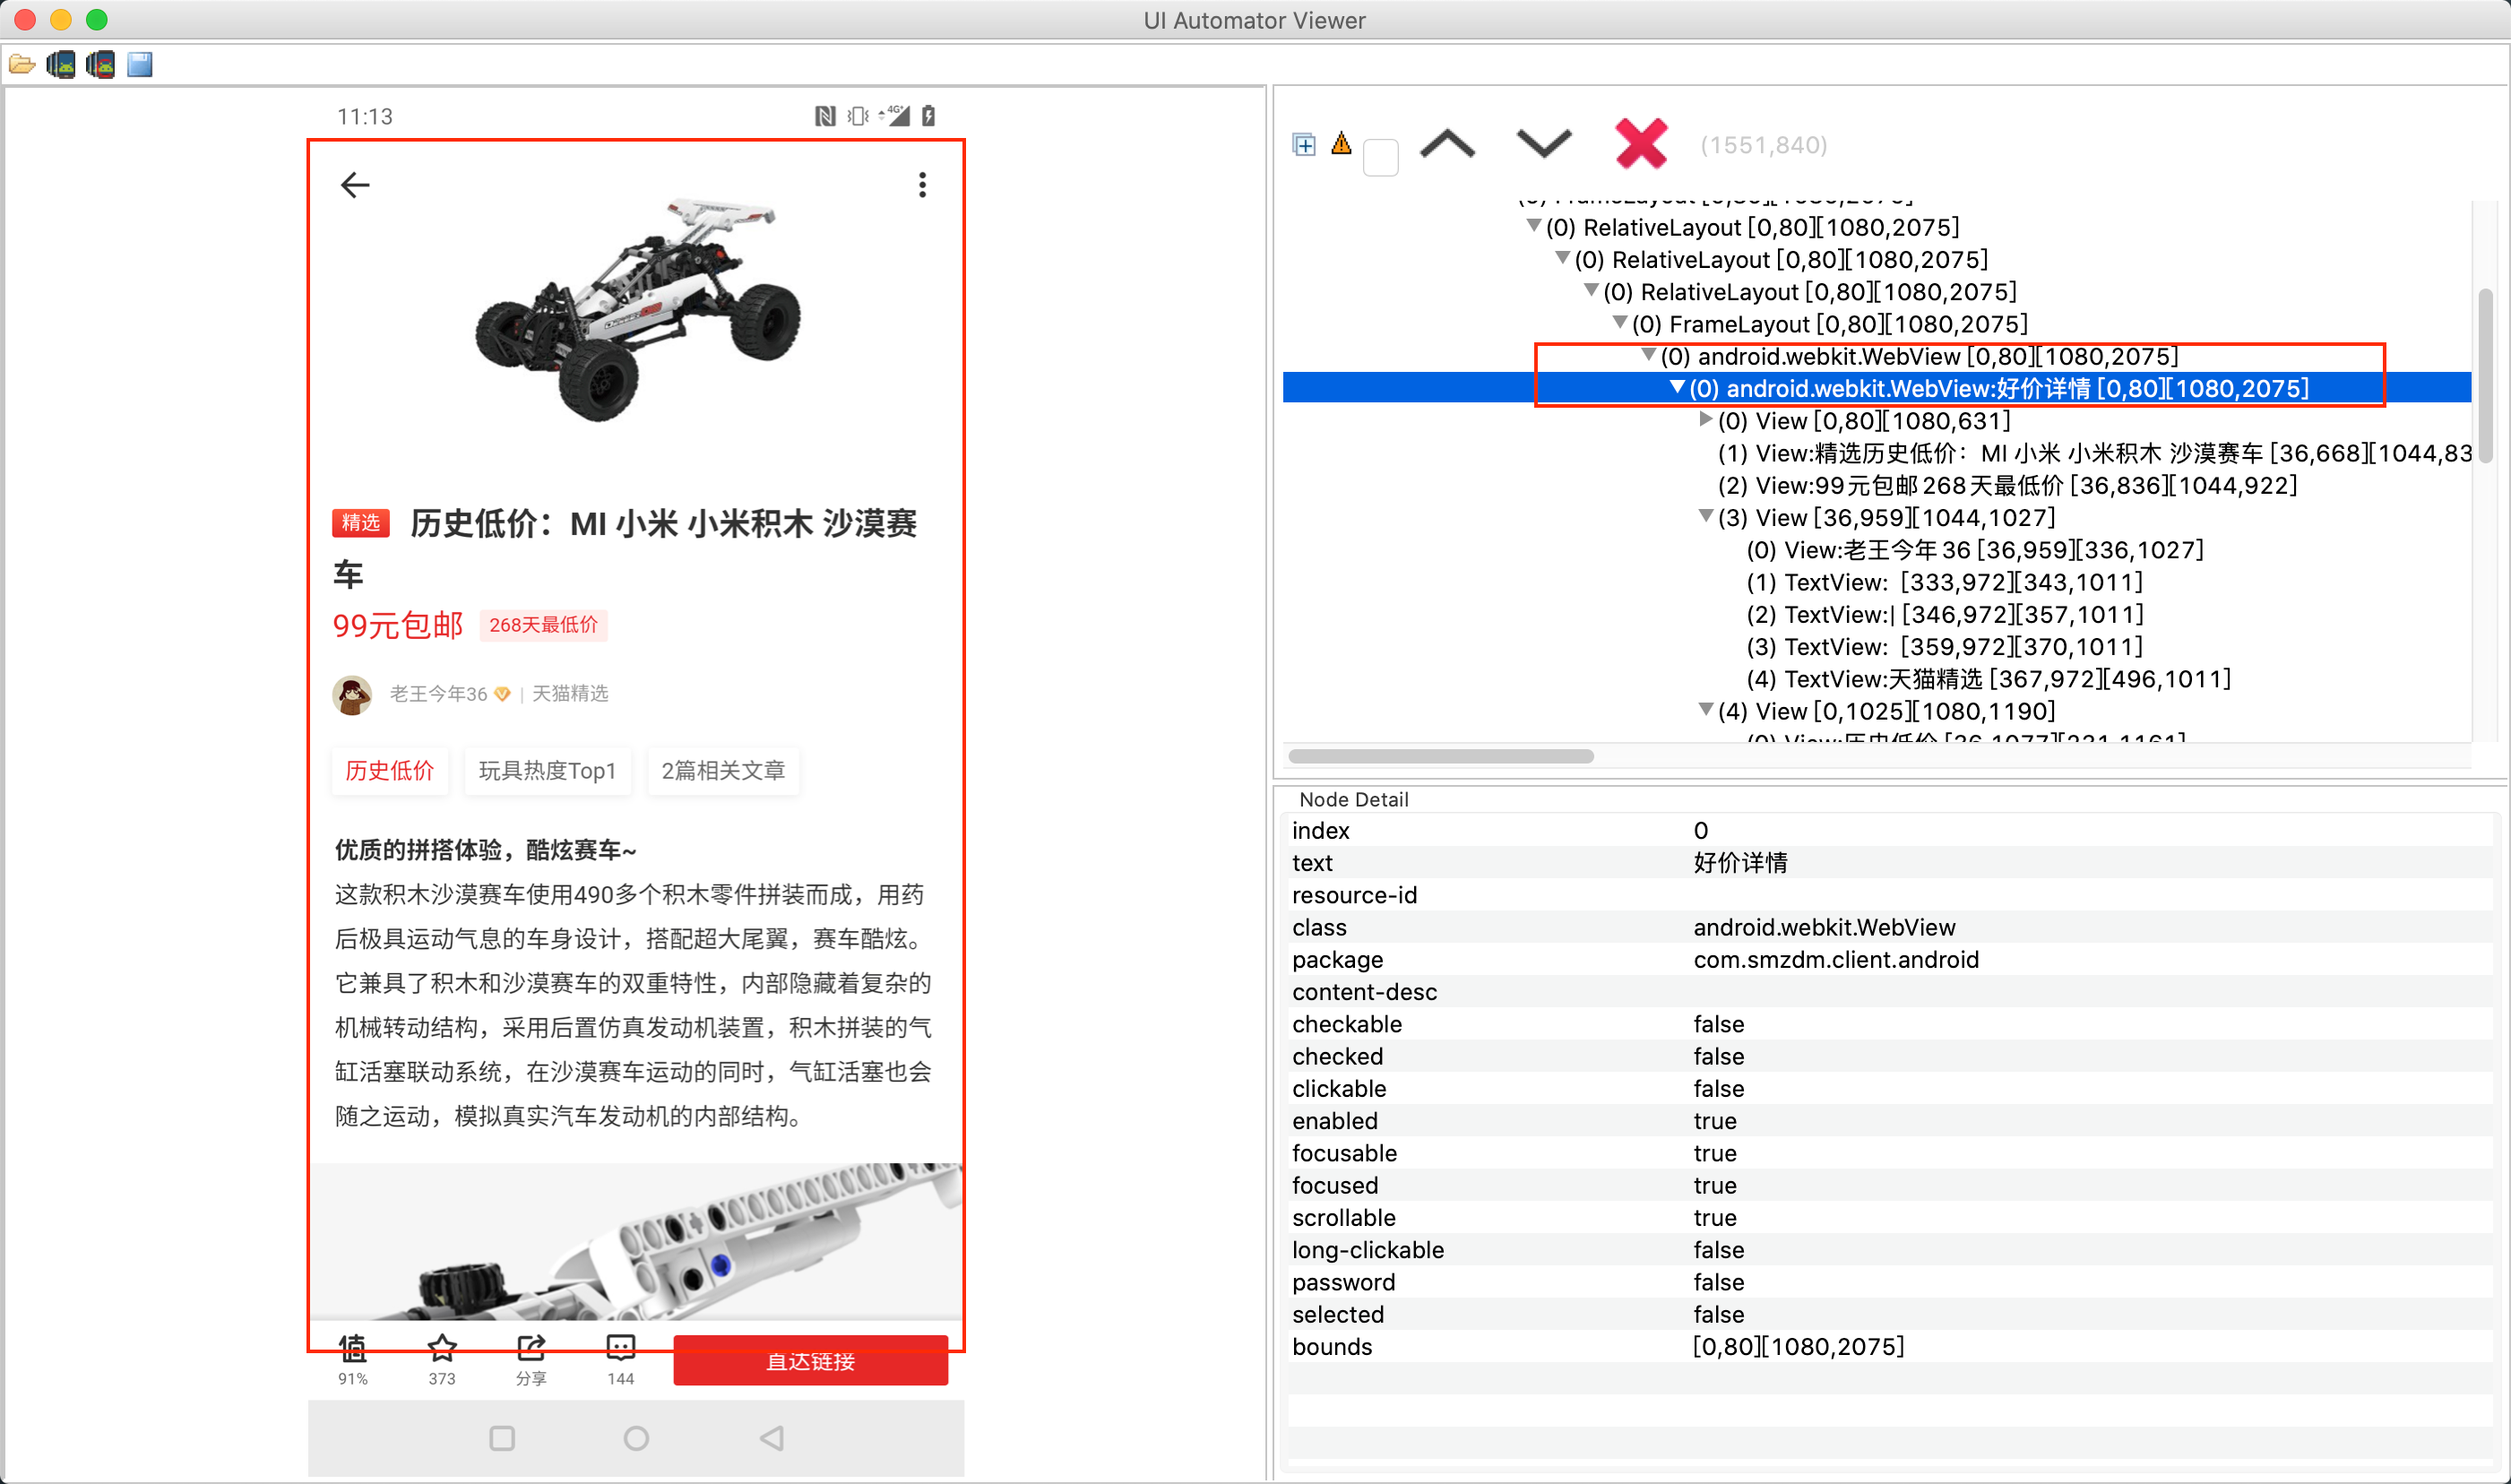
Task: Click the package value com.smzdm.client.android
Action: (1836, 960)
